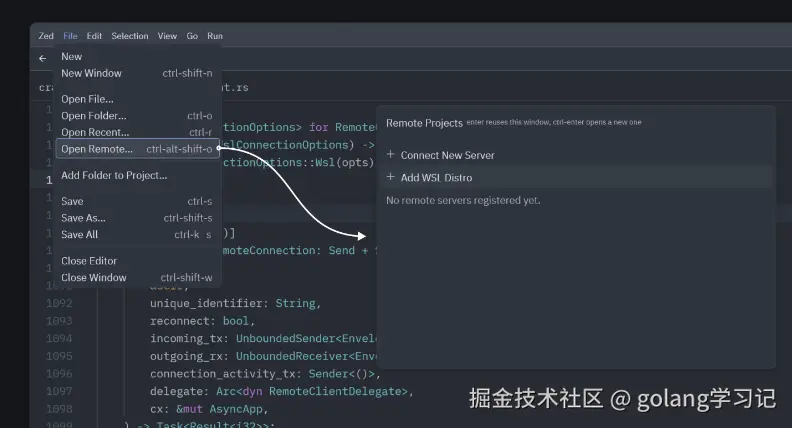Click plus icon beside Add WSL Distro
This screenshot has height=428, width=792.
click(x=390, y=177)
